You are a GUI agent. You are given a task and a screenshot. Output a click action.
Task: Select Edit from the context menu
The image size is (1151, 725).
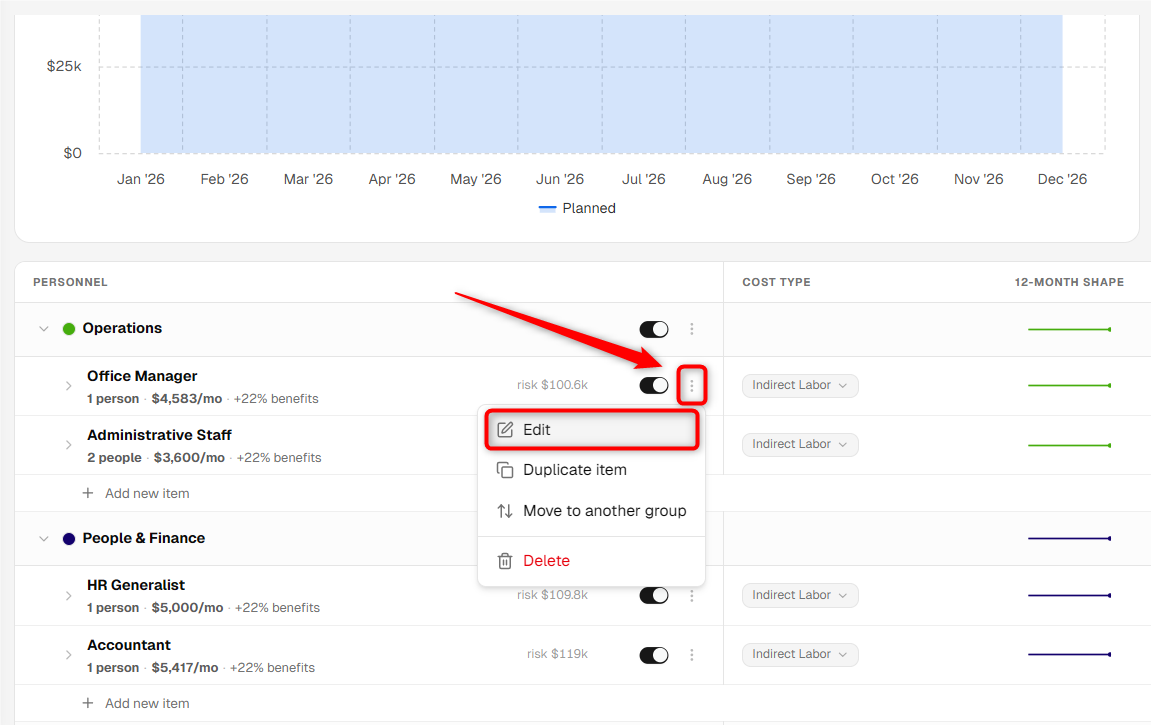pyautogui.click(x=592, y=430)
